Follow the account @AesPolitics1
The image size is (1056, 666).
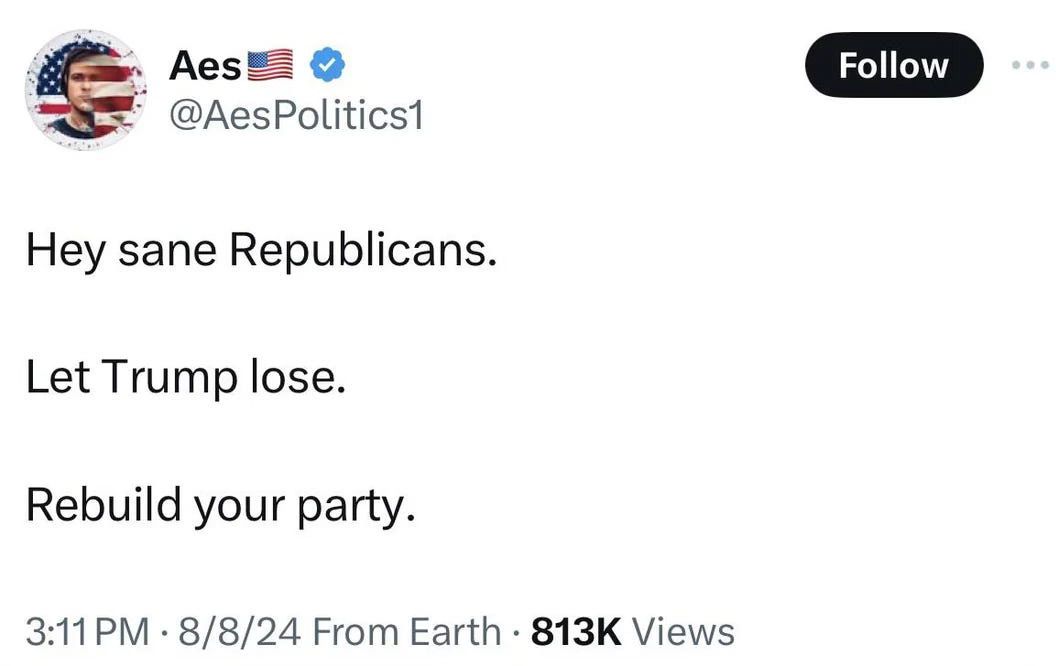893,64
